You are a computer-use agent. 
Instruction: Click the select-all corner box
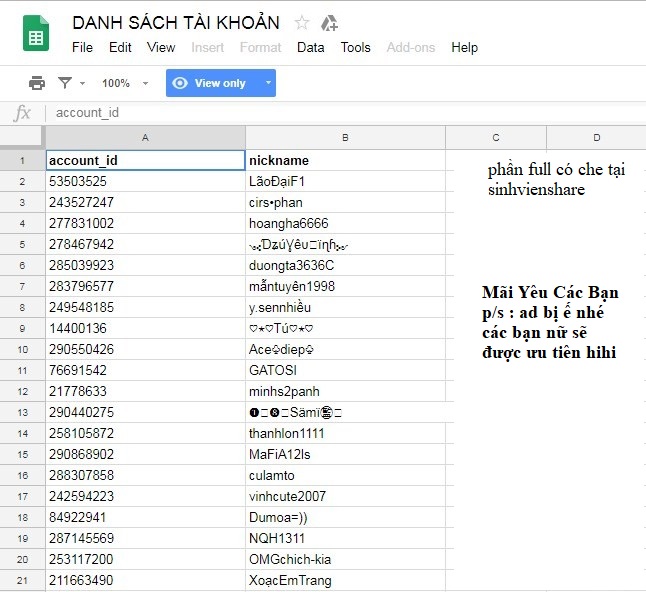22,138
